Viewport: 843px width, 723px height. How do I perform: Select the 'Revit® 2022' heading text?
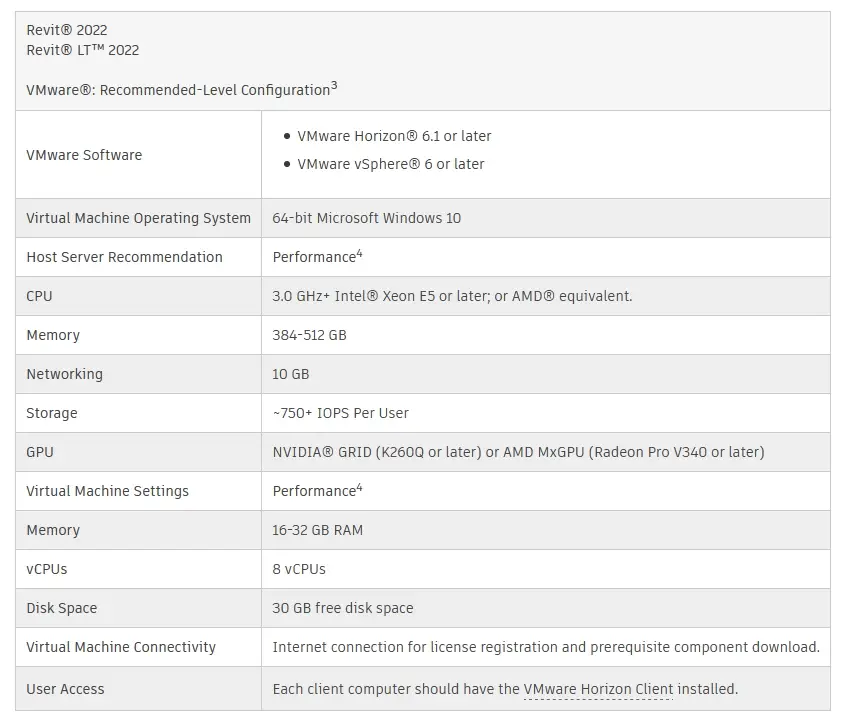[67, 30]
